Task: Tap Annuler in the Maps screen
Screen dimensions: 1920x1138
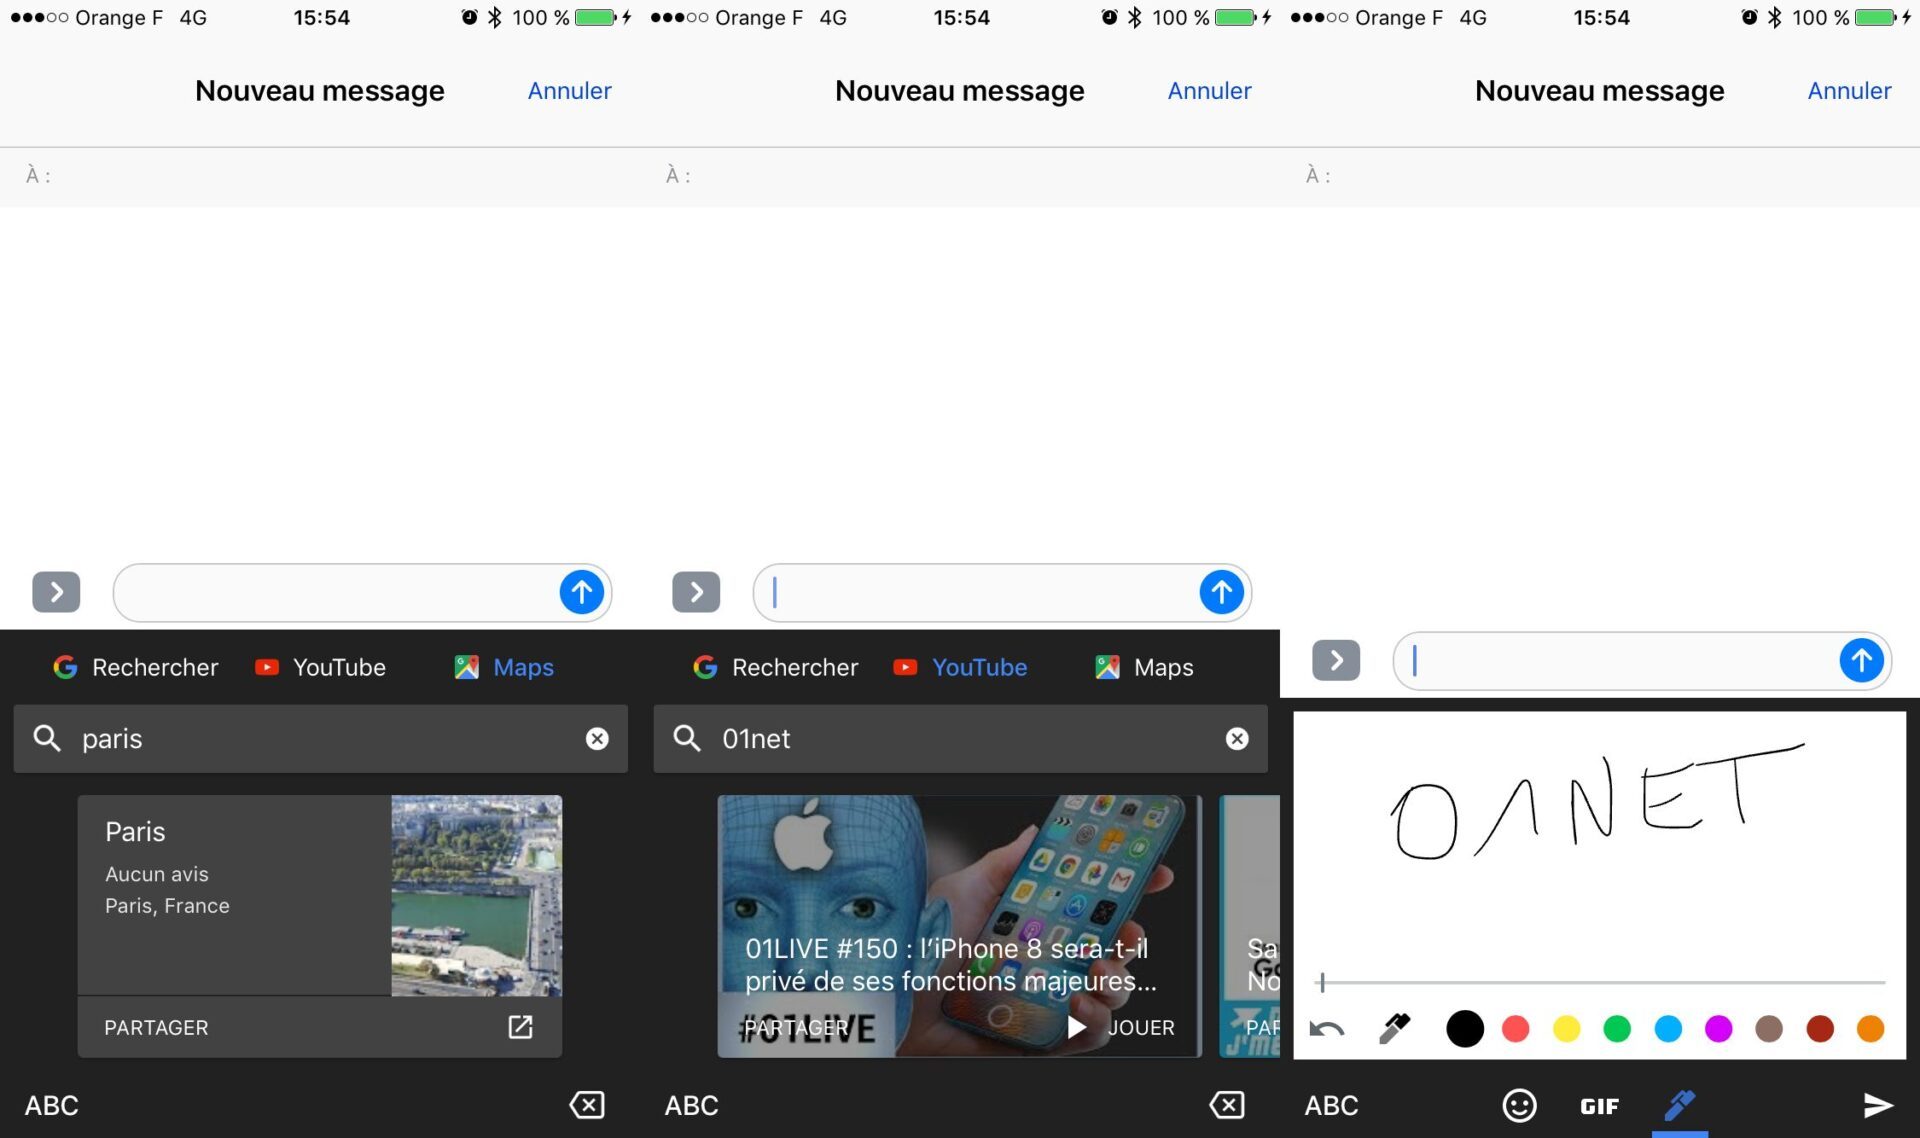Action: point(569,91)
